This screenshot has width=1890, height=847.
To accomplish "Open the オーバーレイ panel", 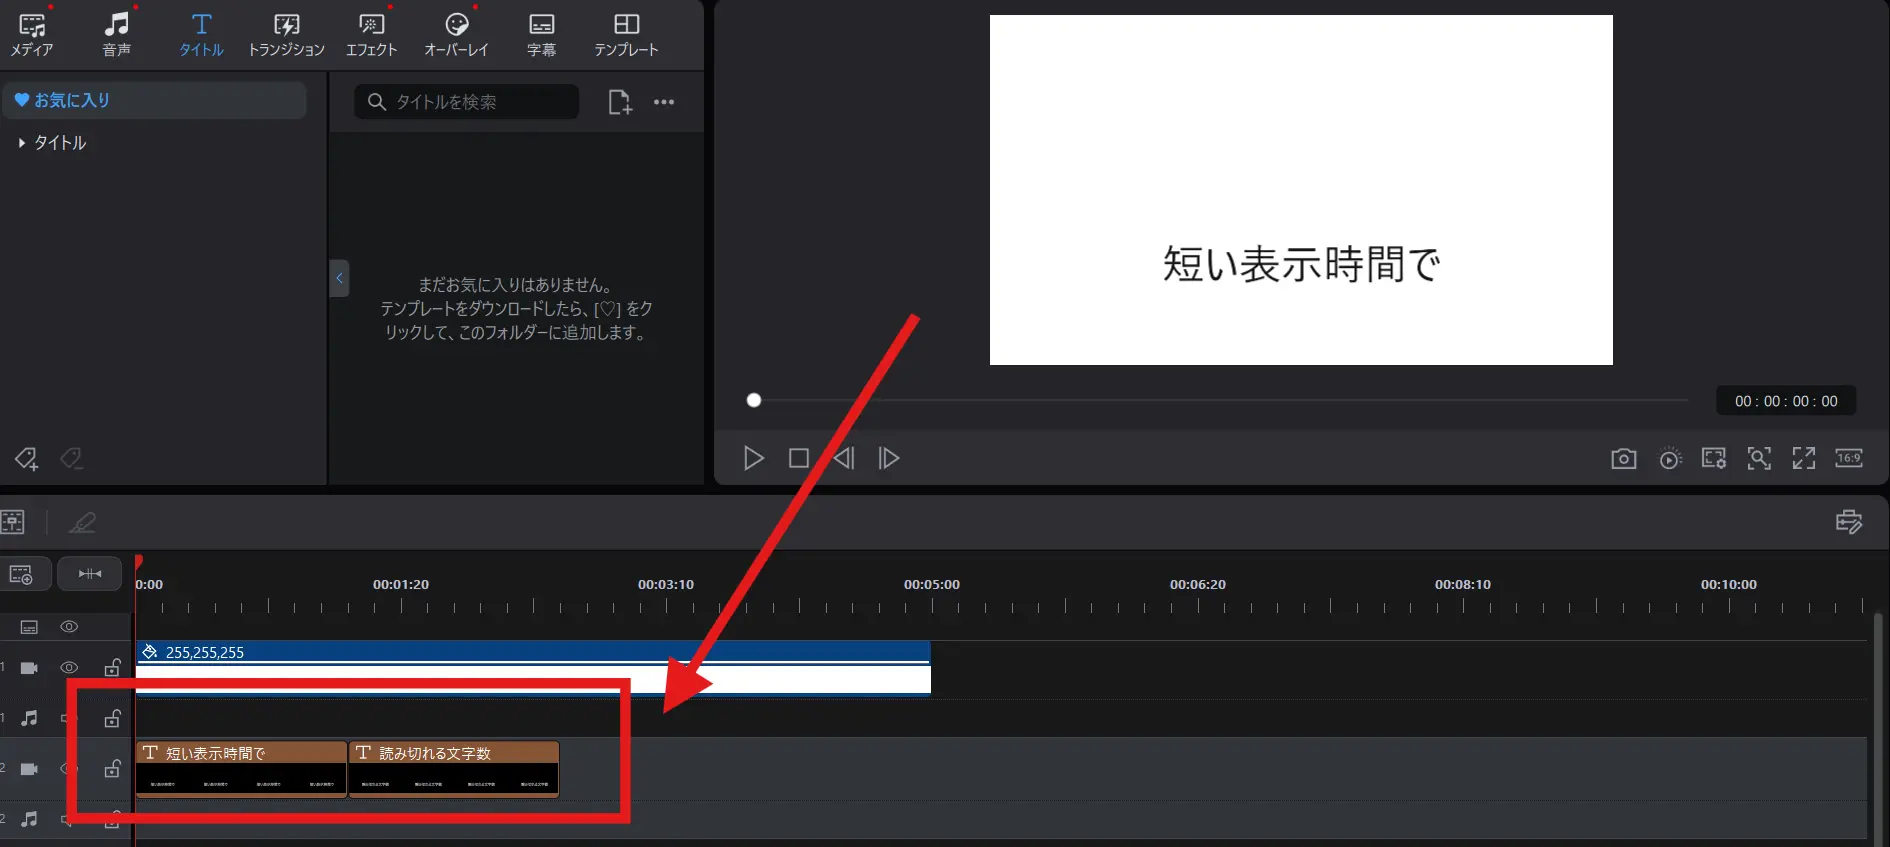I will point(456,34).
